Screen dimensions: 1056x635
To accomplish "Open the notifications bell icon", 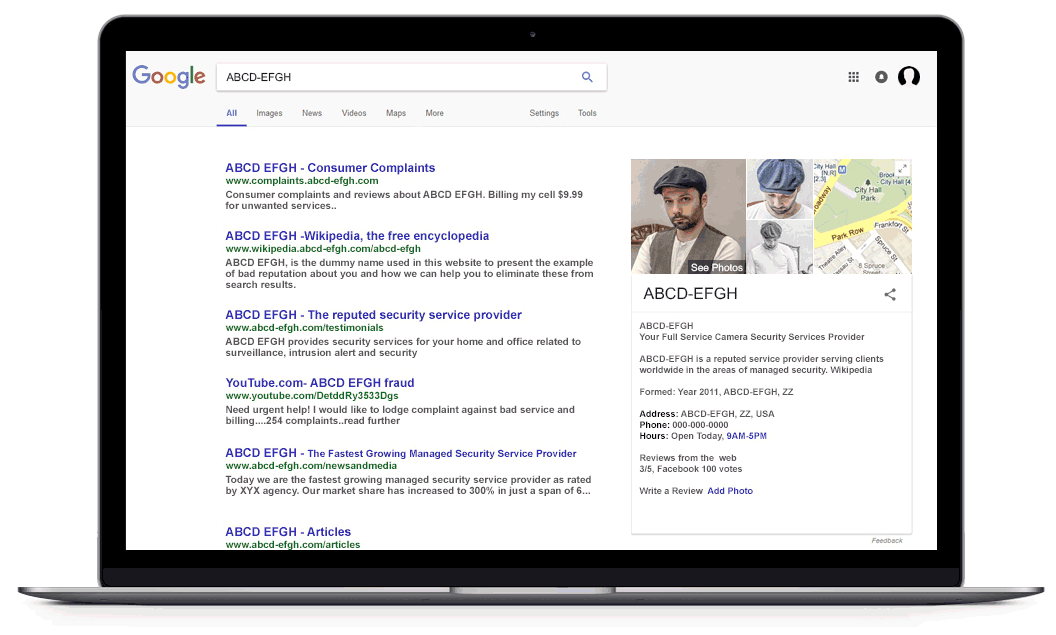I will tap(881, 77).
